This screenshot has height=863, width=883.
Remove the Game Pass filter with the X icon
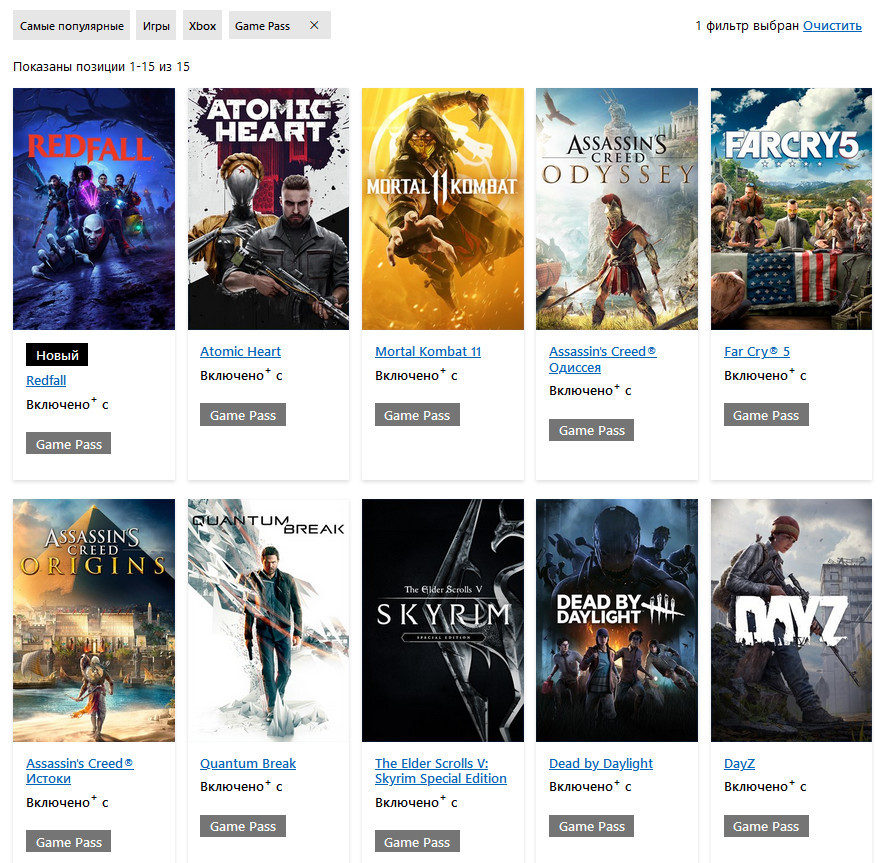(x=314, y=25)
